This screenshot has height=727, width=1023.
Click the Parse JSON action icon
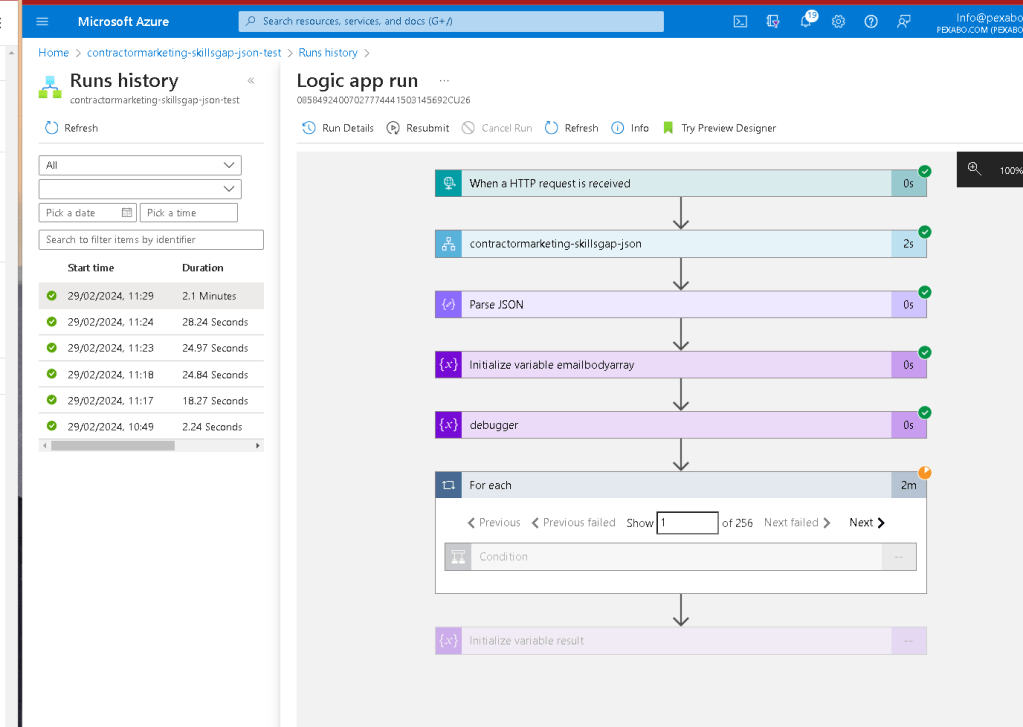(449, 305)
